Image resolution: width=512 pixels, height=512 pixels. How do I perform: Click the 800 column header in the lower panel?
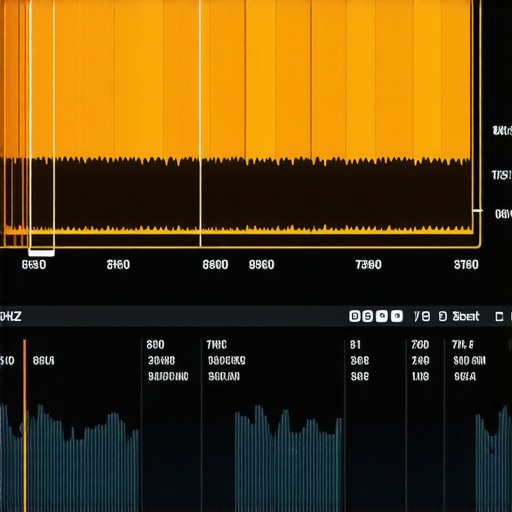point(155,345)
